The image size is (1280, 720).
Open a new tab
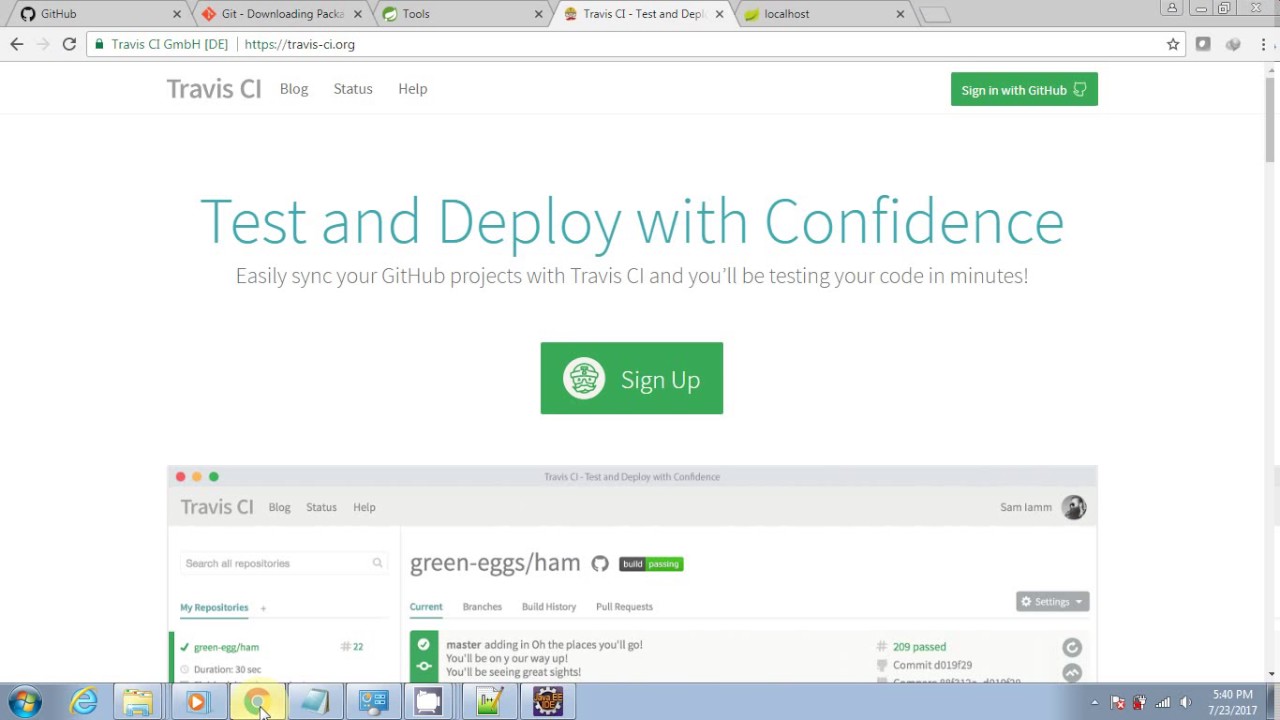point(934,14)
